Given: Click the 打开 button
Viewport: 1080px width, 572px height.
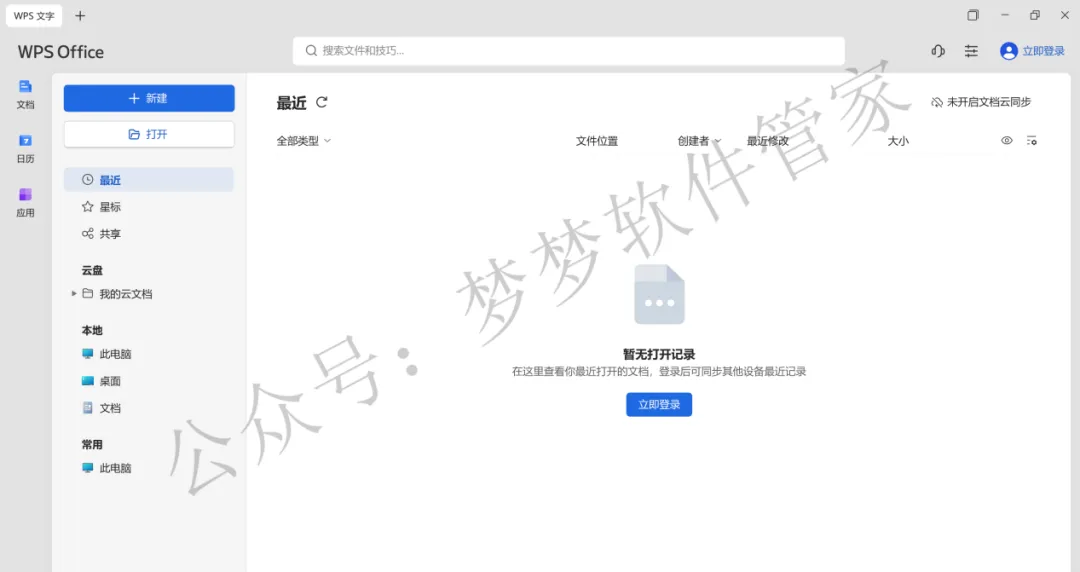Looking at the screenshot, I should [149, 134].
